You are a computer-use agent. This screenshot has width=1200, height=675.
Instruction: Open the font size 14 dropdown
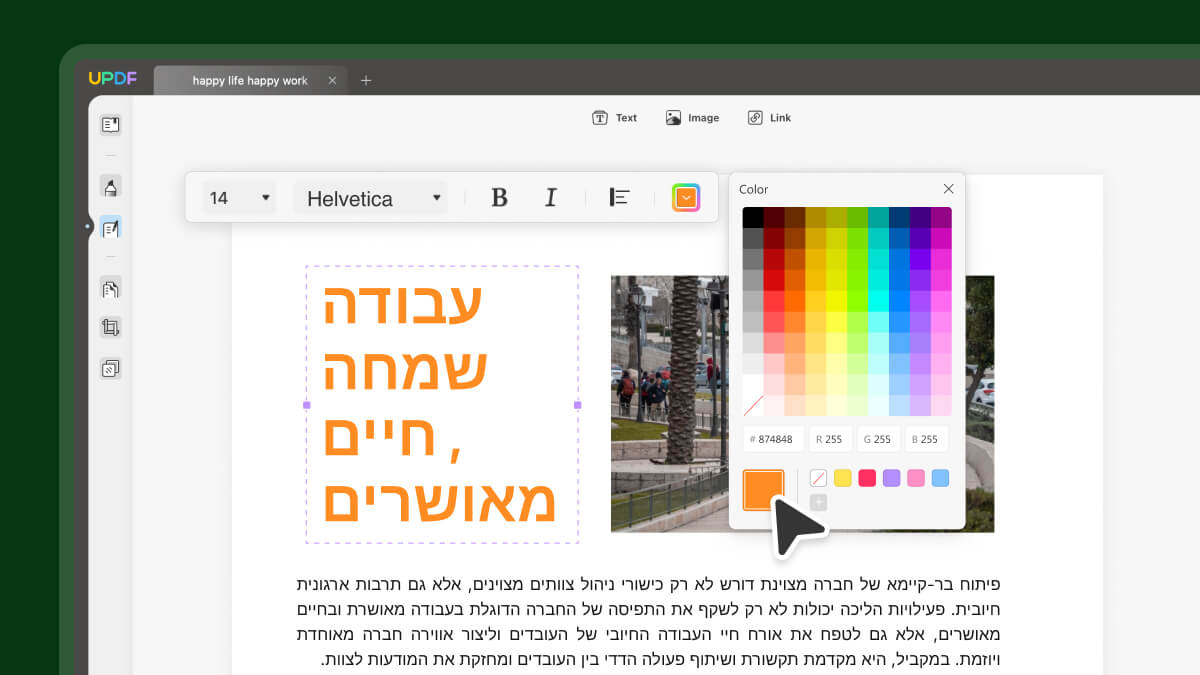240,197
